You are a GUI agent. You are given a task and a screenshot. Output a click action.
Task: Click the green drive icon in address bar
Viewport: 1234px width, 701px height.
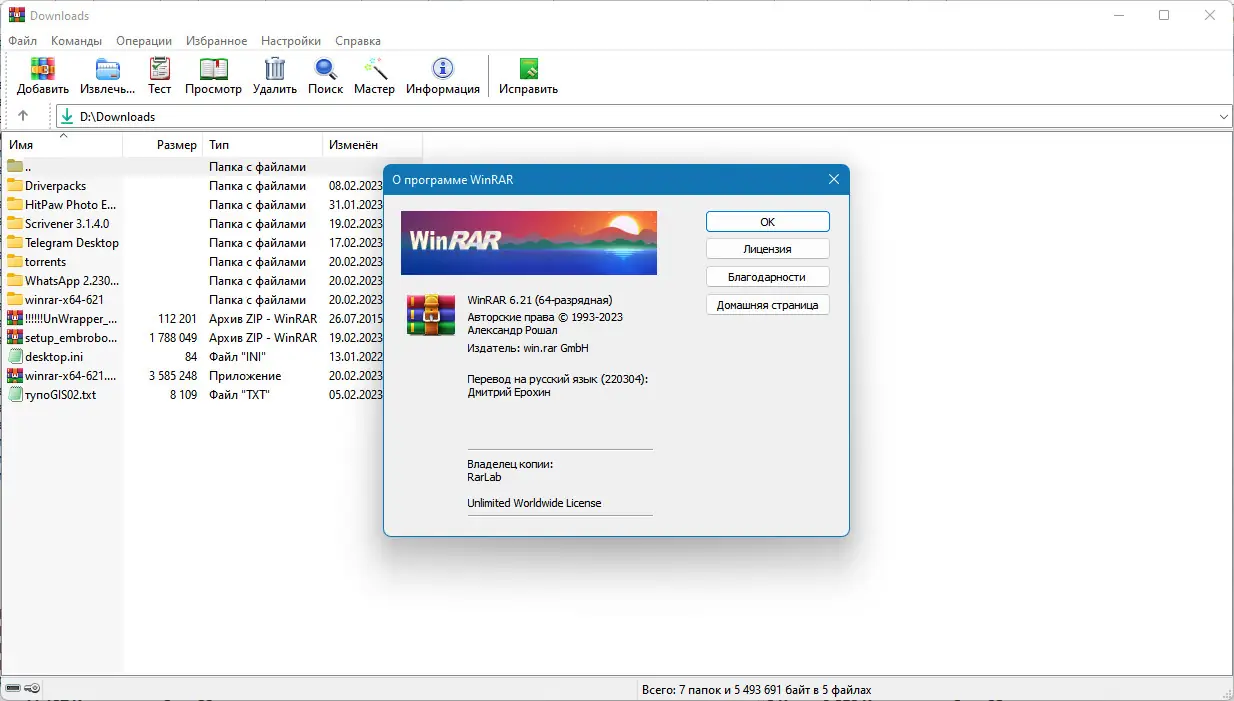coord(67,116)
